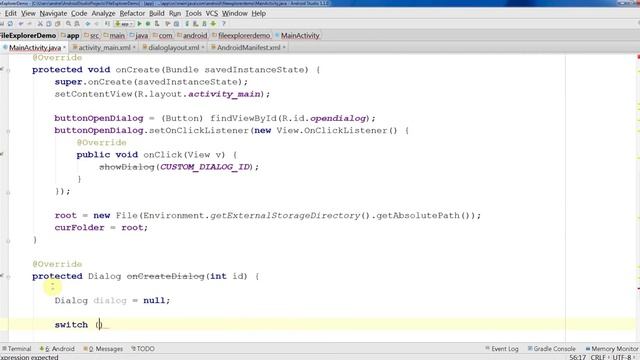Click the Replace toolbar icon
The width and height of the screenshot is (640, 360).
77,24
